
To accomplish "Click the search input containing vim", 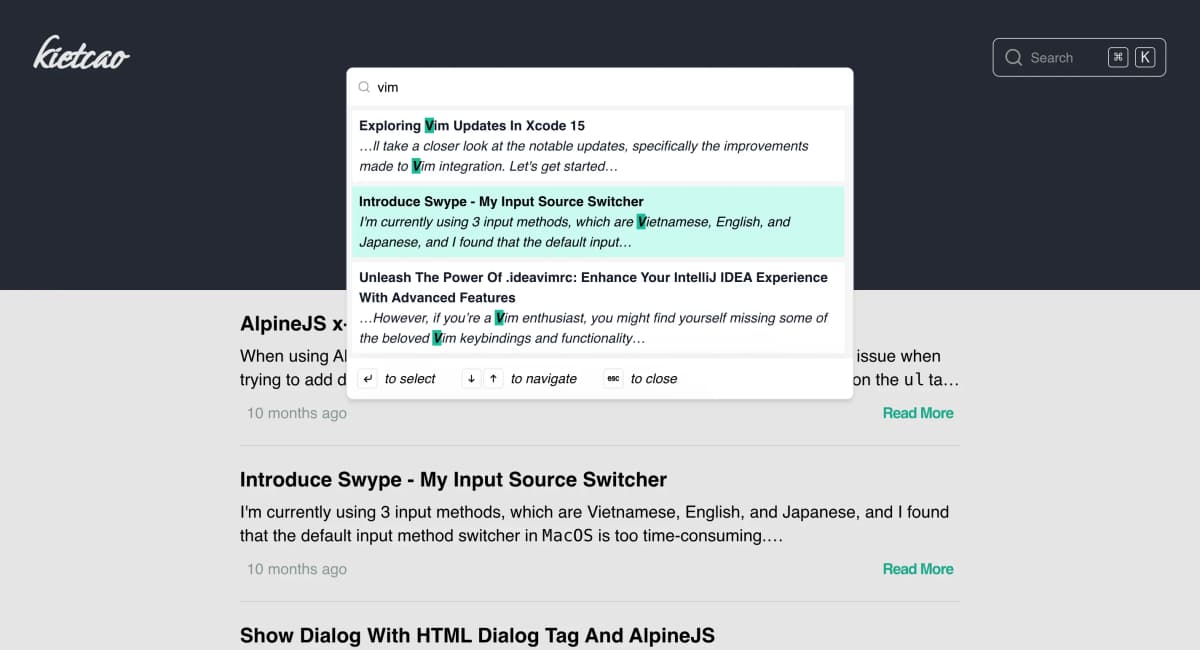I will [600, 87].
